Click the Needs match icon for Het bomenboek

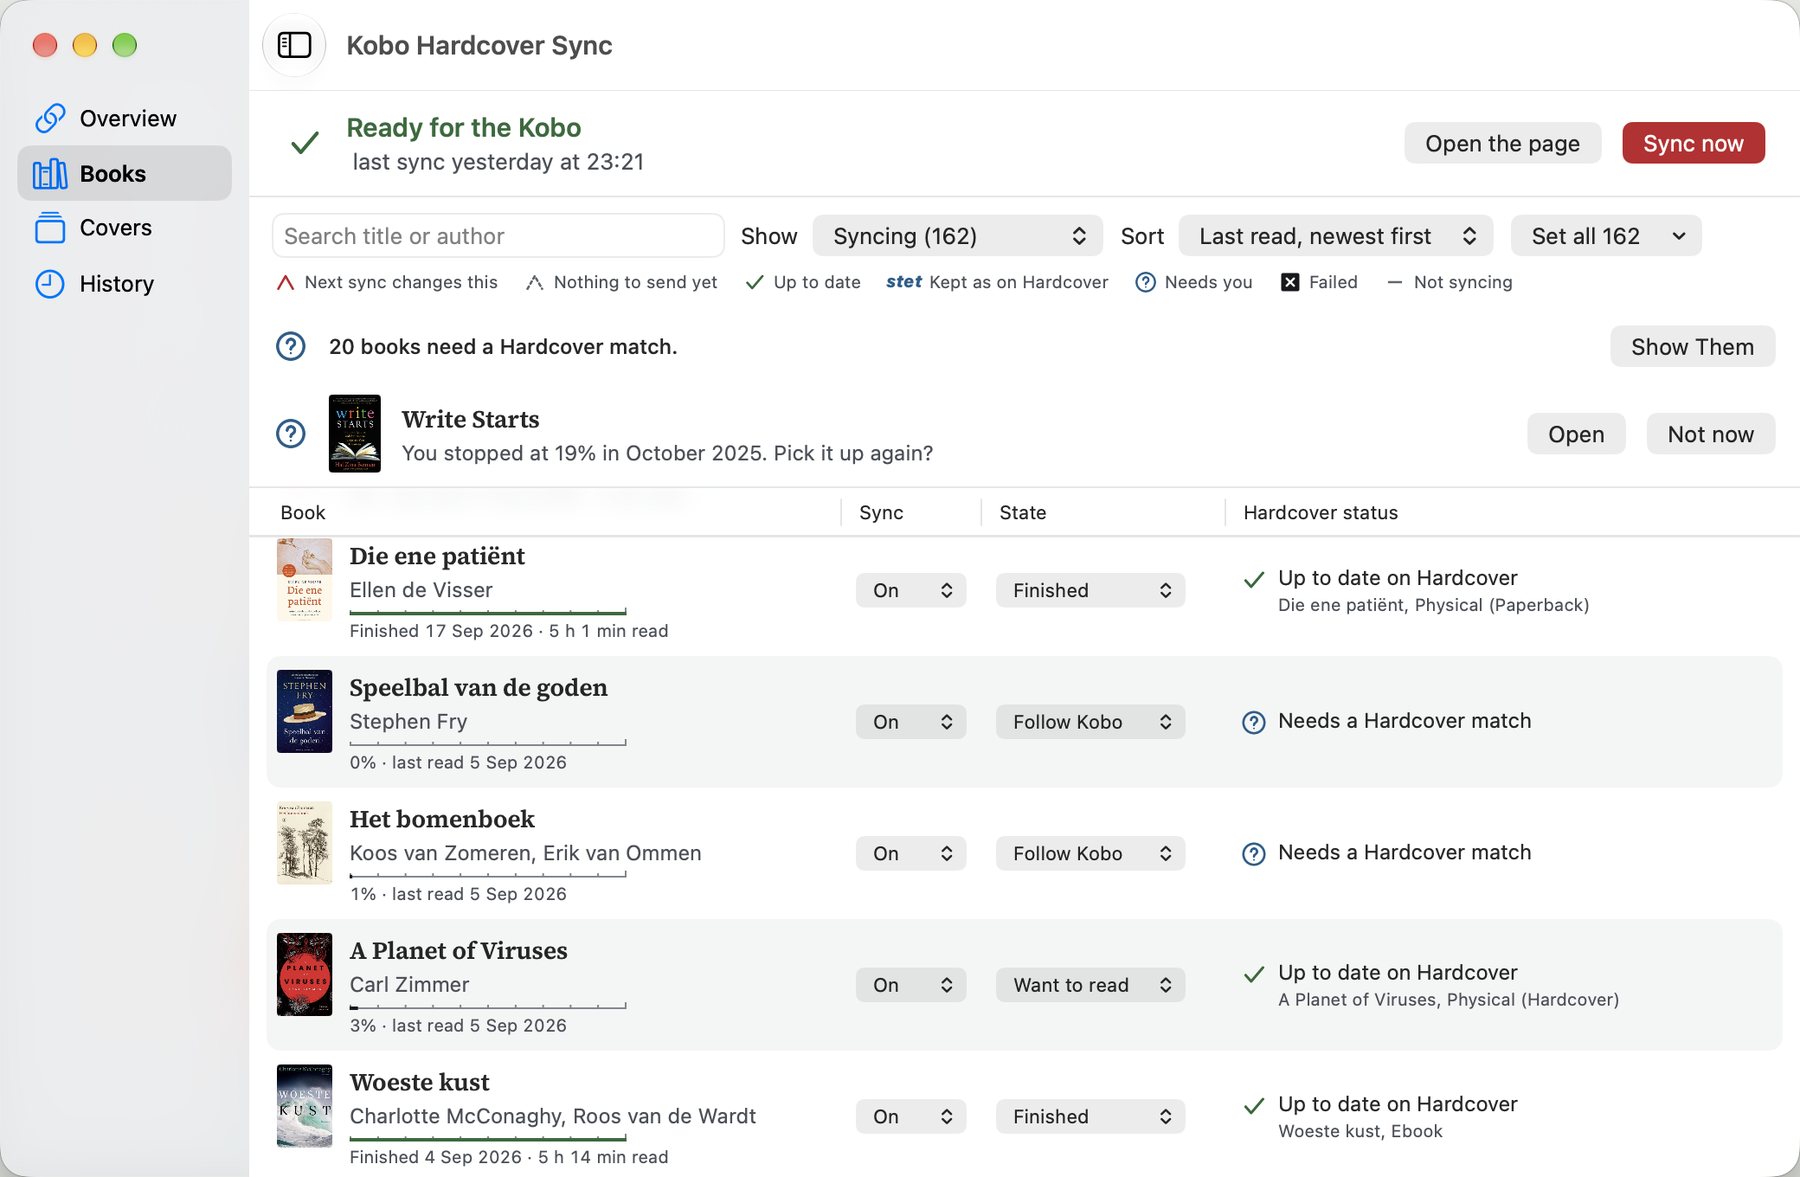(1253, 854)
